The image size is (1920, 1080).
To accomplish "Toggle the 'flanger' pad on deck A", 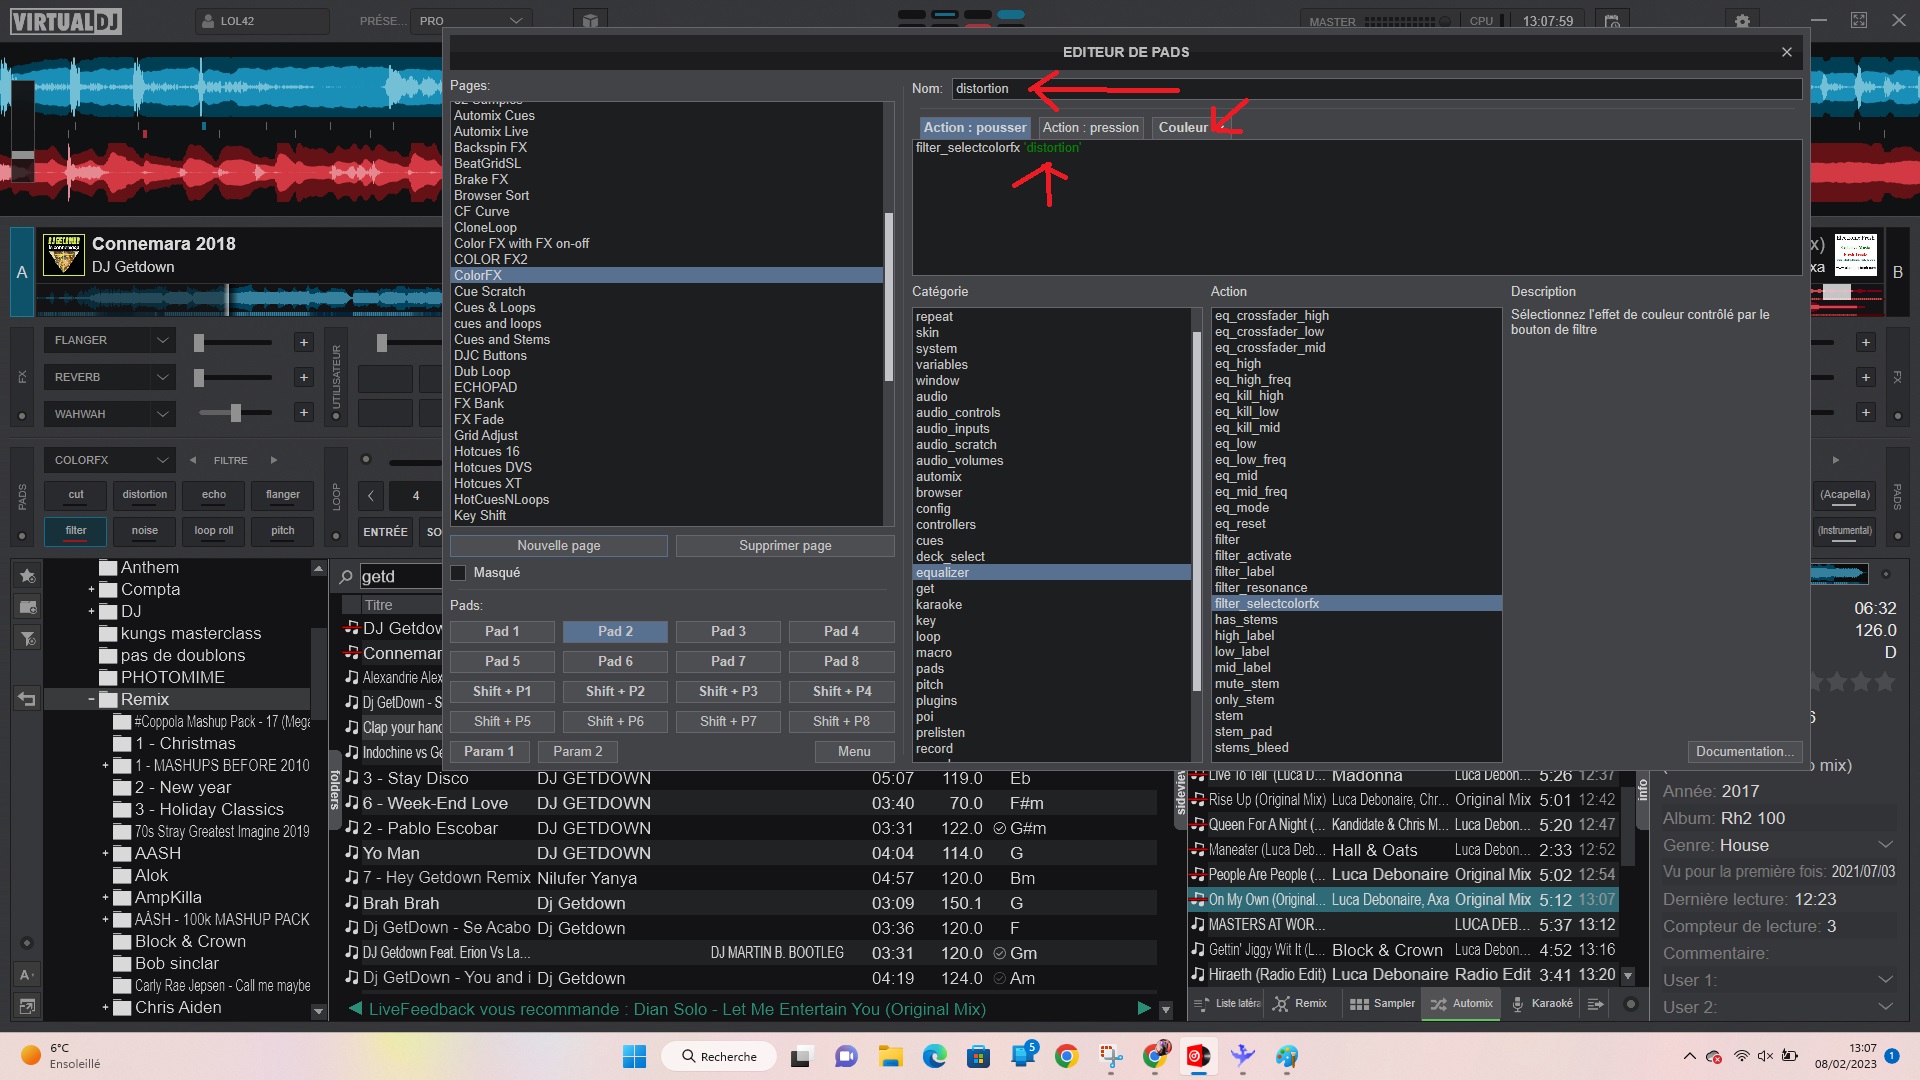I will pyautogui.click(x=283, y=495).
